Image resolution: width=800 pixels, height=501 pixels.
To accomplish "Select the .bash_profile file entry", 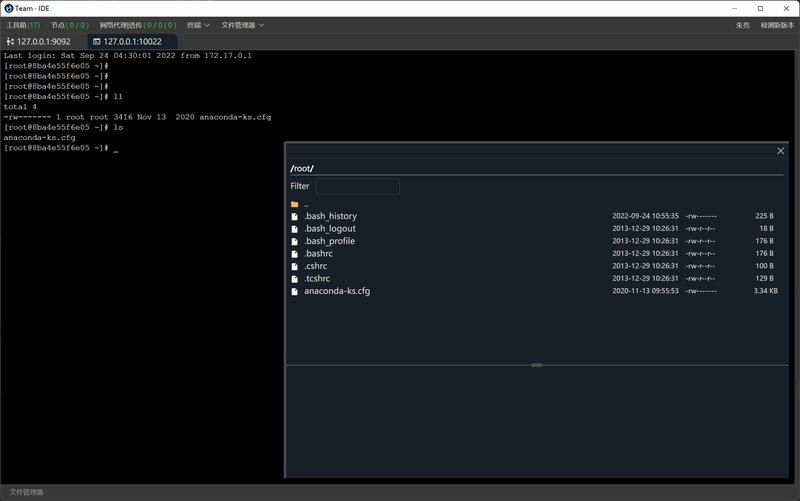I will click(x=330, y=241).
